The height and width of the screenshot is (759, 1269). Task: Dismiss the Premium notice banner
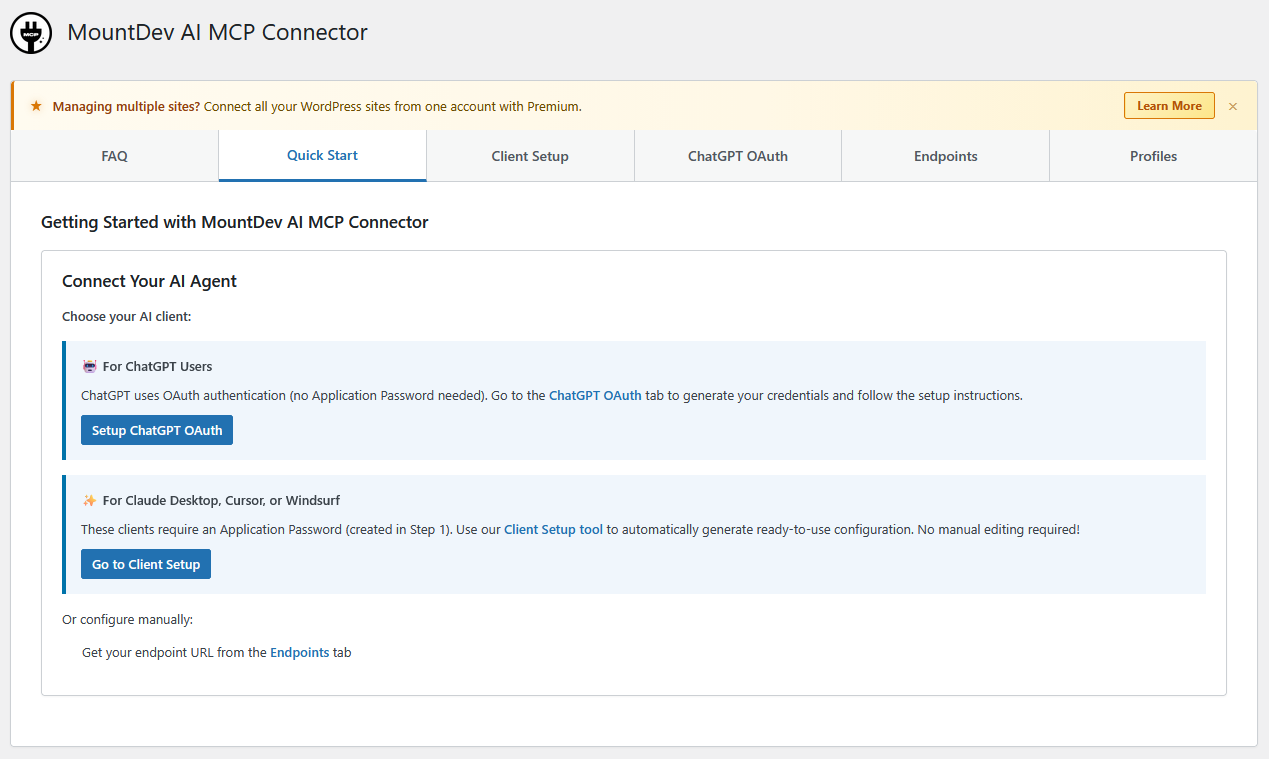pos(1233,106)
